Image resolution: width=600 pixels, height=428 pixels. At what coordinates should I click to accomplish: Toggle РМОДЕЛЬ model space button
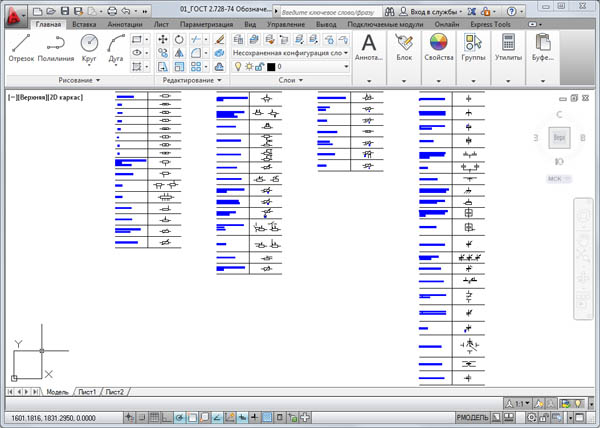[471, 416]
